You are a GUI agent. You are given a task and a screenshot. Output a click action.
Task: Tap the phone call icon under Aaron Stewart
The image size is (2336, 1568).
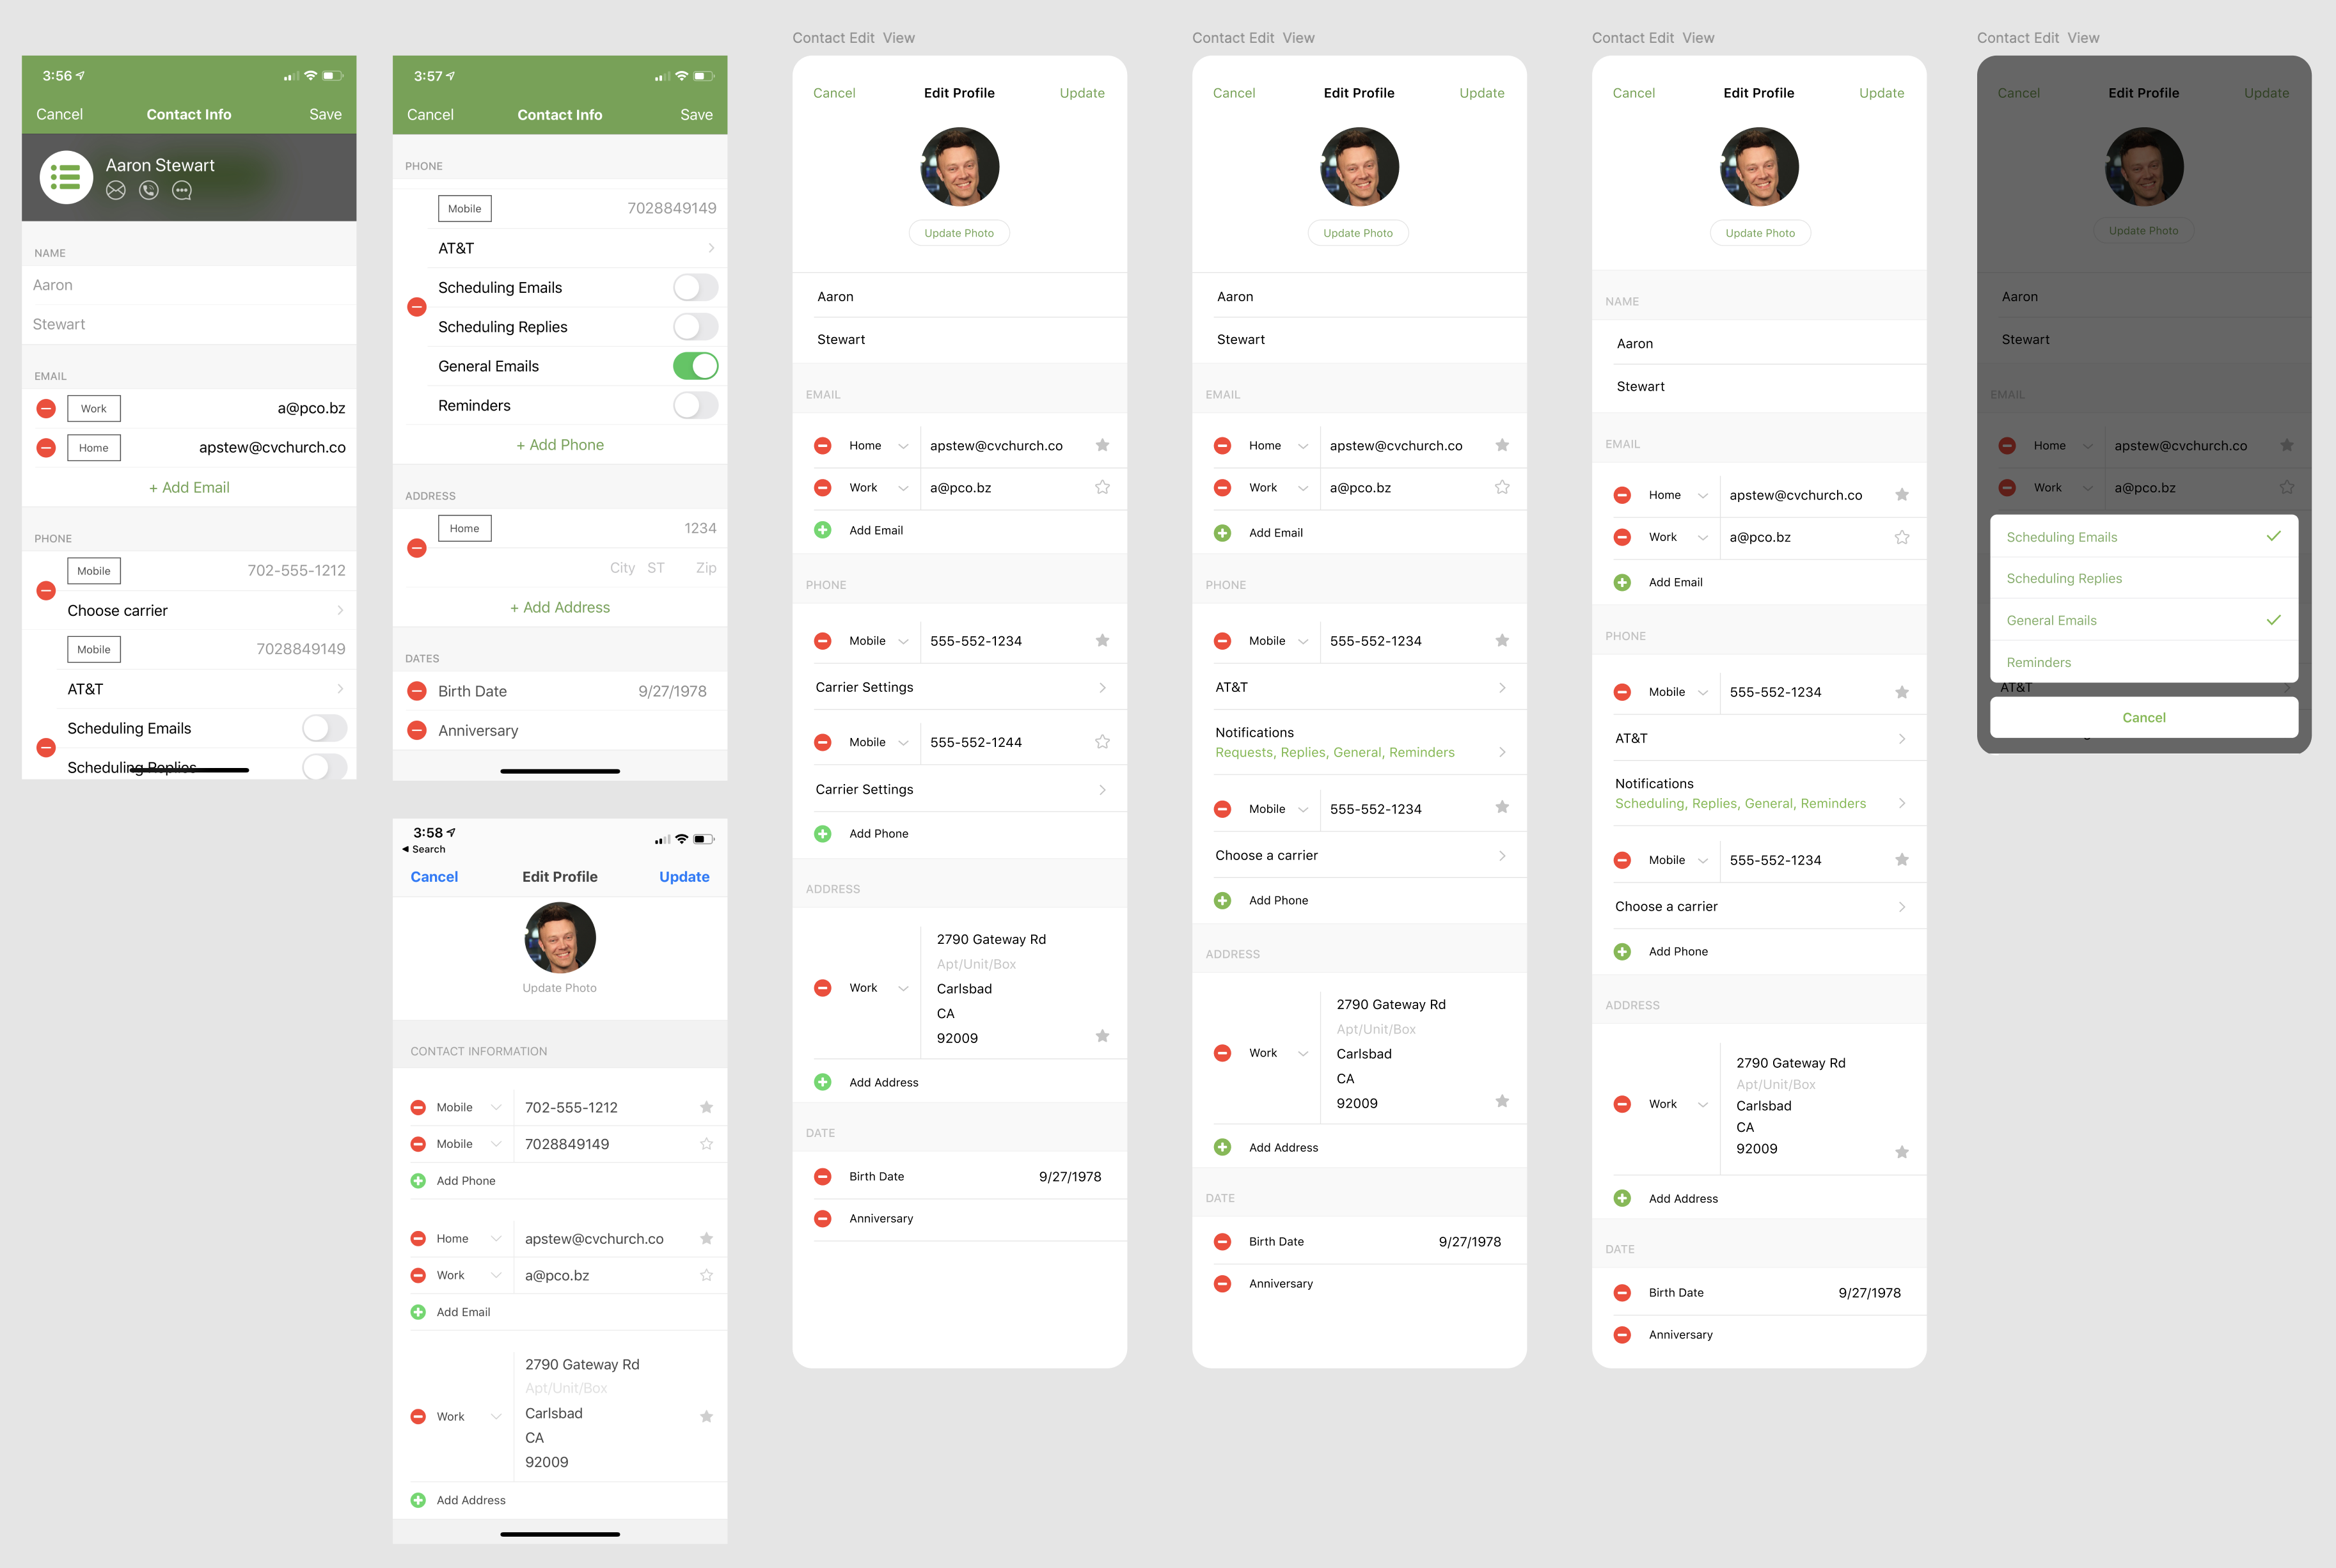pyautogui.click(x=149, y=190)
